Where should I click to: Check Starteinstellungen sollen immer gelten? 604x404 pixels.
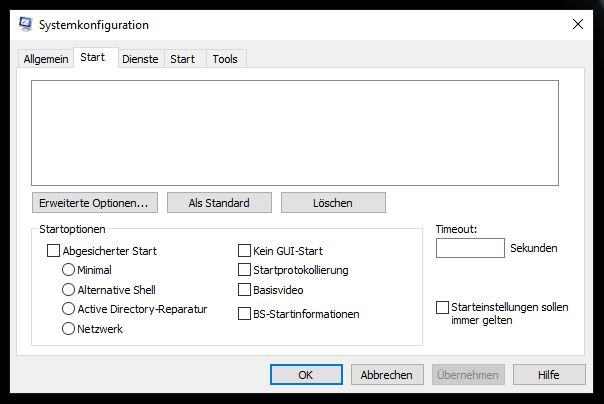pyautogui.click(x=442, y=307)
